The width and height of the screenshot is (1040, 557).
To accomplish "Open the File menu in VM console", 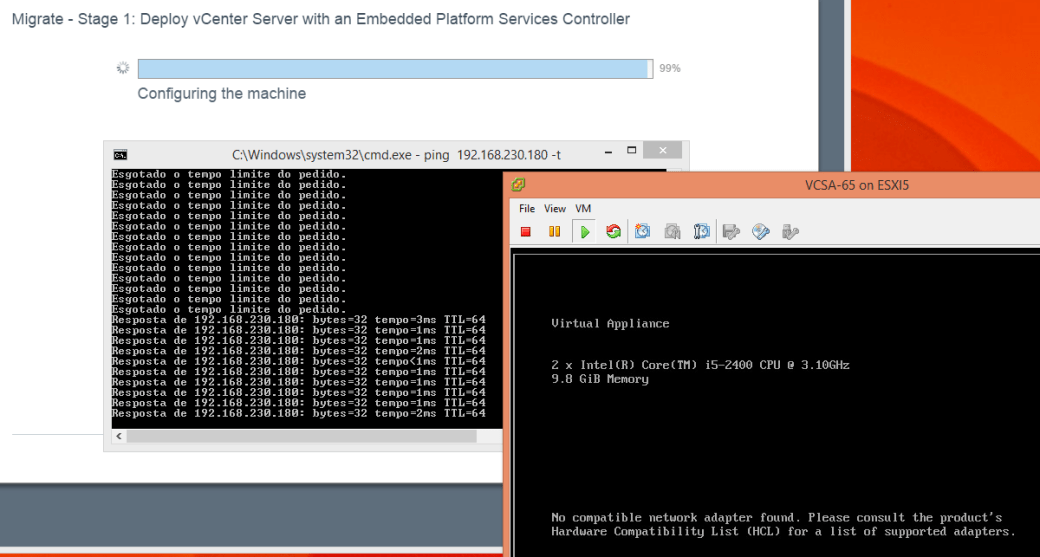I will coord(527,209).
